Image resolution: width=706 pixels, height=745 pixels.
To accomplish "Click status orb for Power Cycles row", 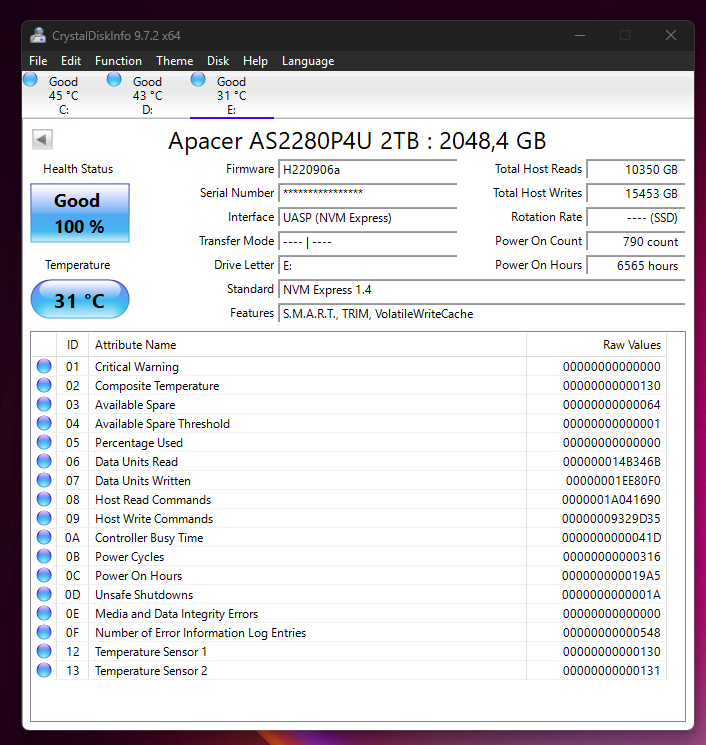I will pos(44,556).
